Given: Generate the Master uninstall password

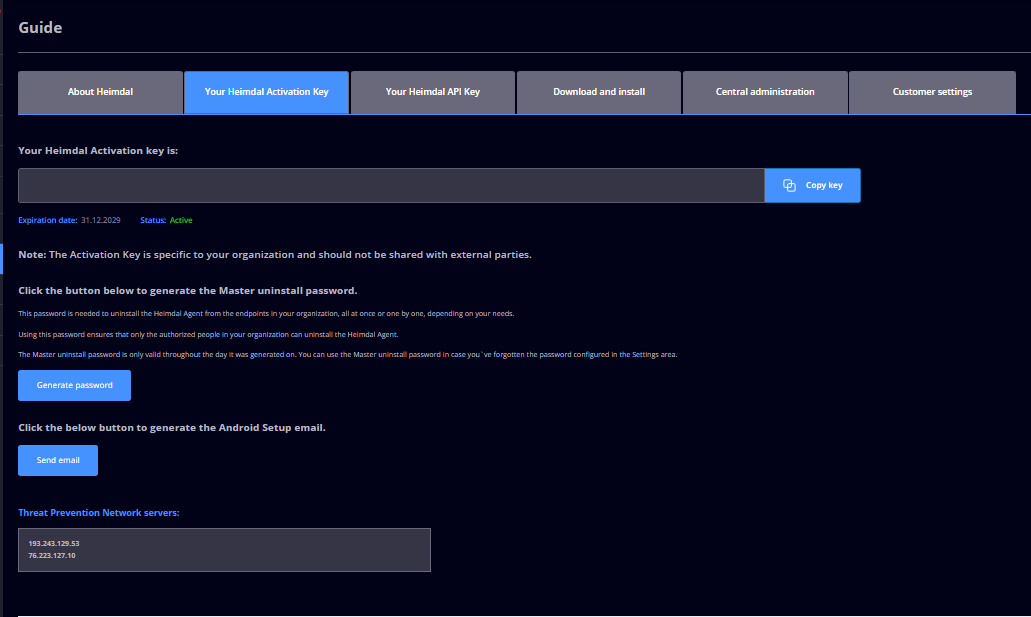Looking at the screenshot, I should tap(74, 385).
